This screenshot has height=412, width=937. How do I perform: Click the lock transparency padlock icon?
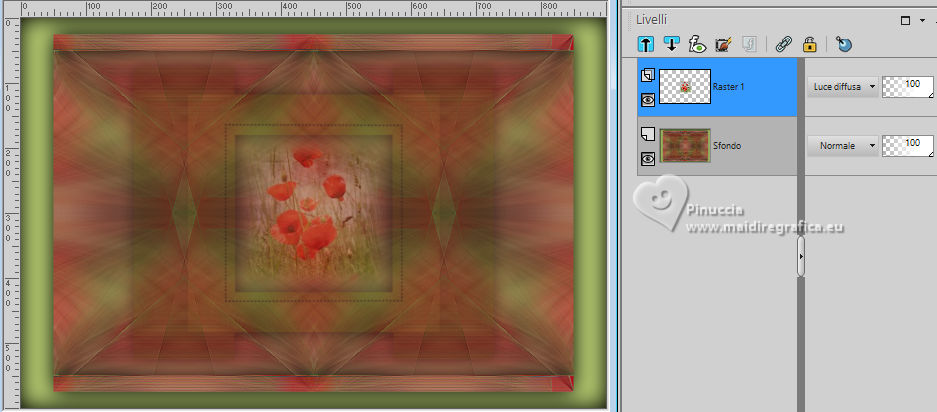click(x=809, y=44)
